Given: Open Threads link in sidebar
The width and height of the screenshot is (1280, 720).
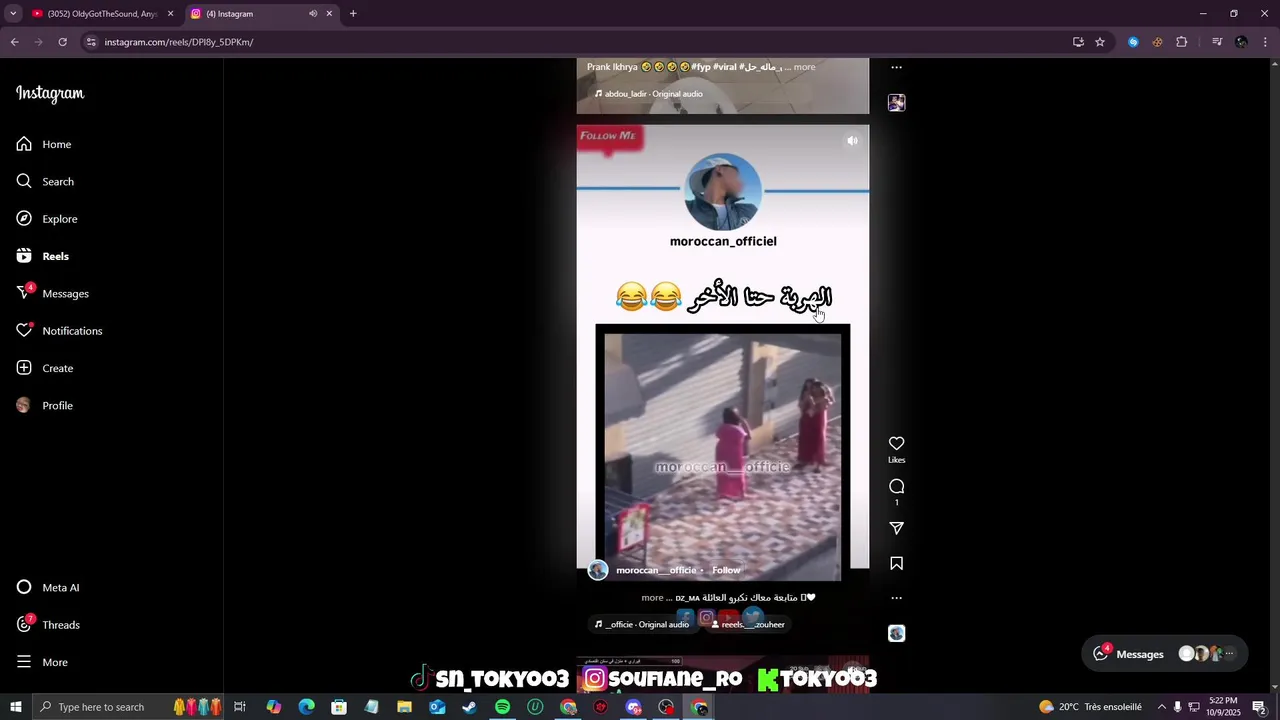Looking at the screenshot, I should 48,625.
